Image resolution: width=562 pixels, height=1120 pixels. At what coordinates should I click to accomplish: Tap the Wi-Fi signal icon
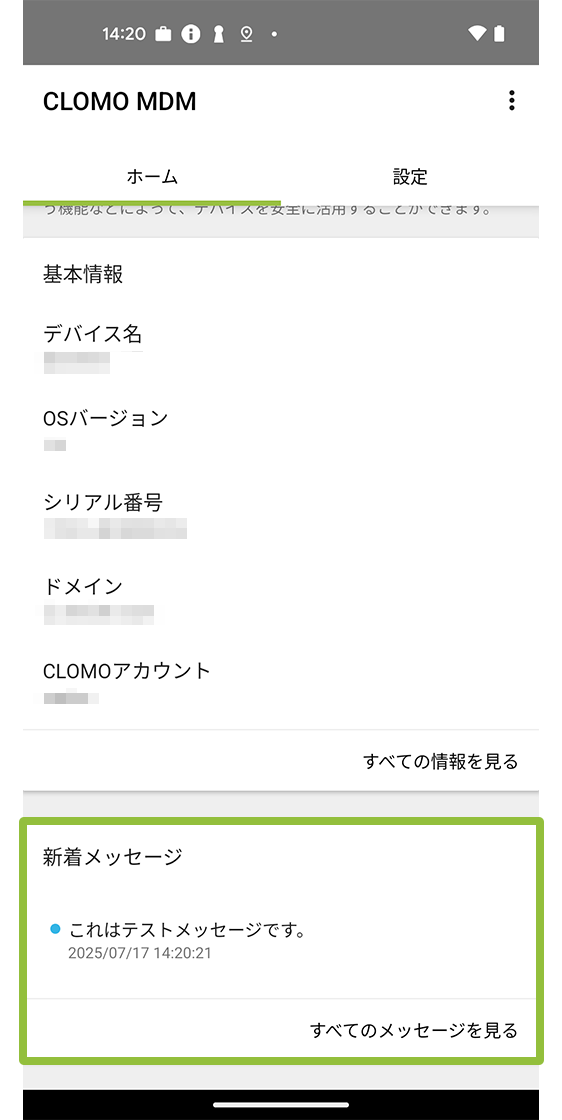tap(477, 34)
